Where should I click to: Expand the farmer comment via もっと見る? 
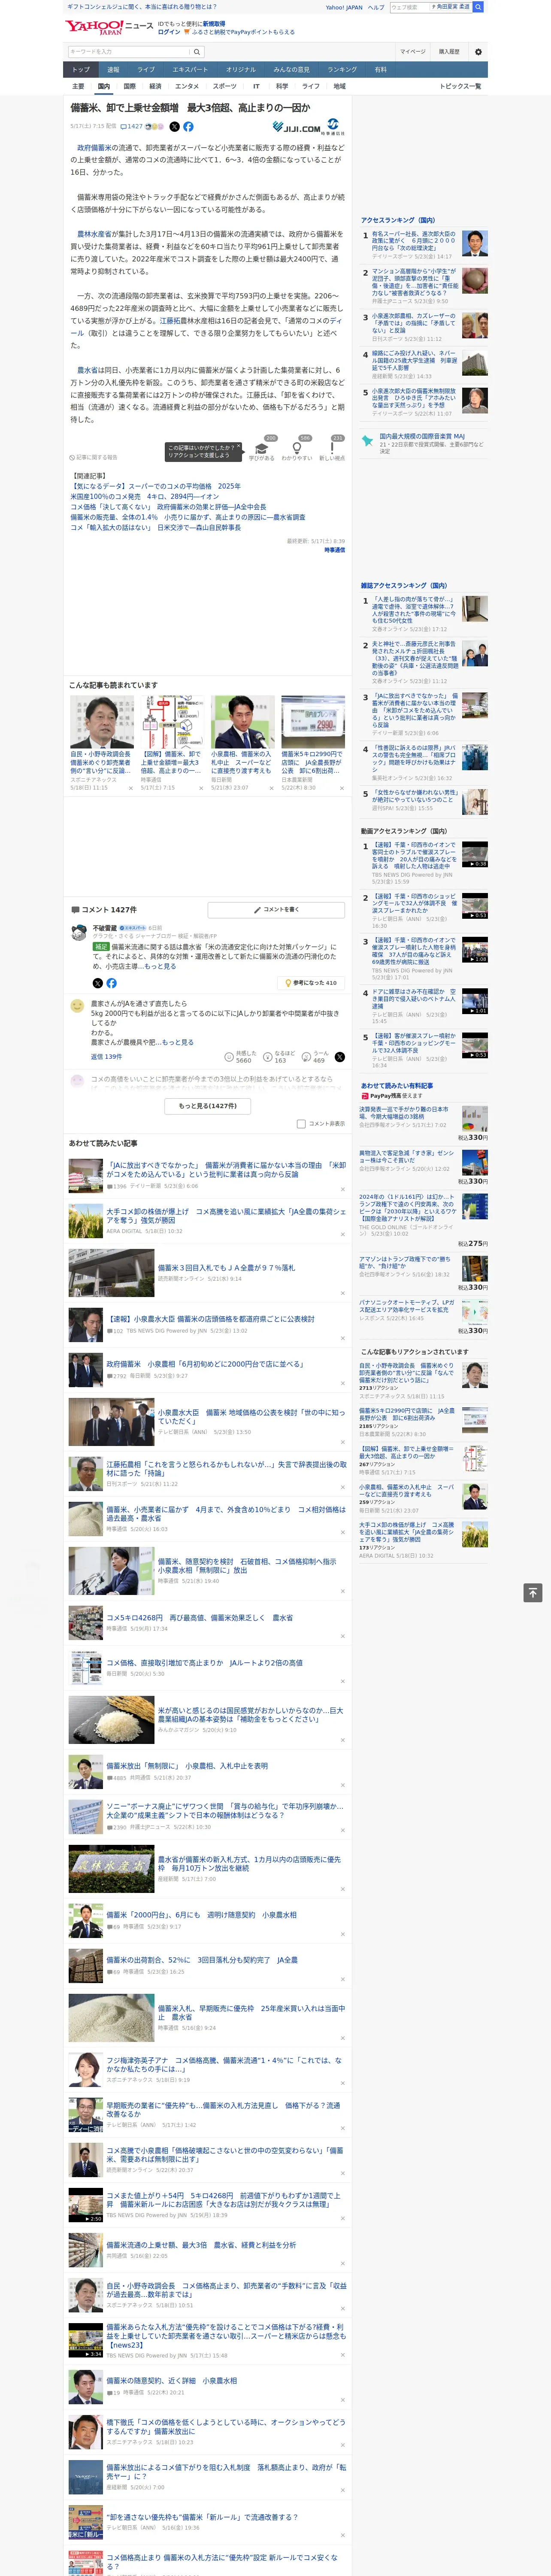[x=178, y=1042]
